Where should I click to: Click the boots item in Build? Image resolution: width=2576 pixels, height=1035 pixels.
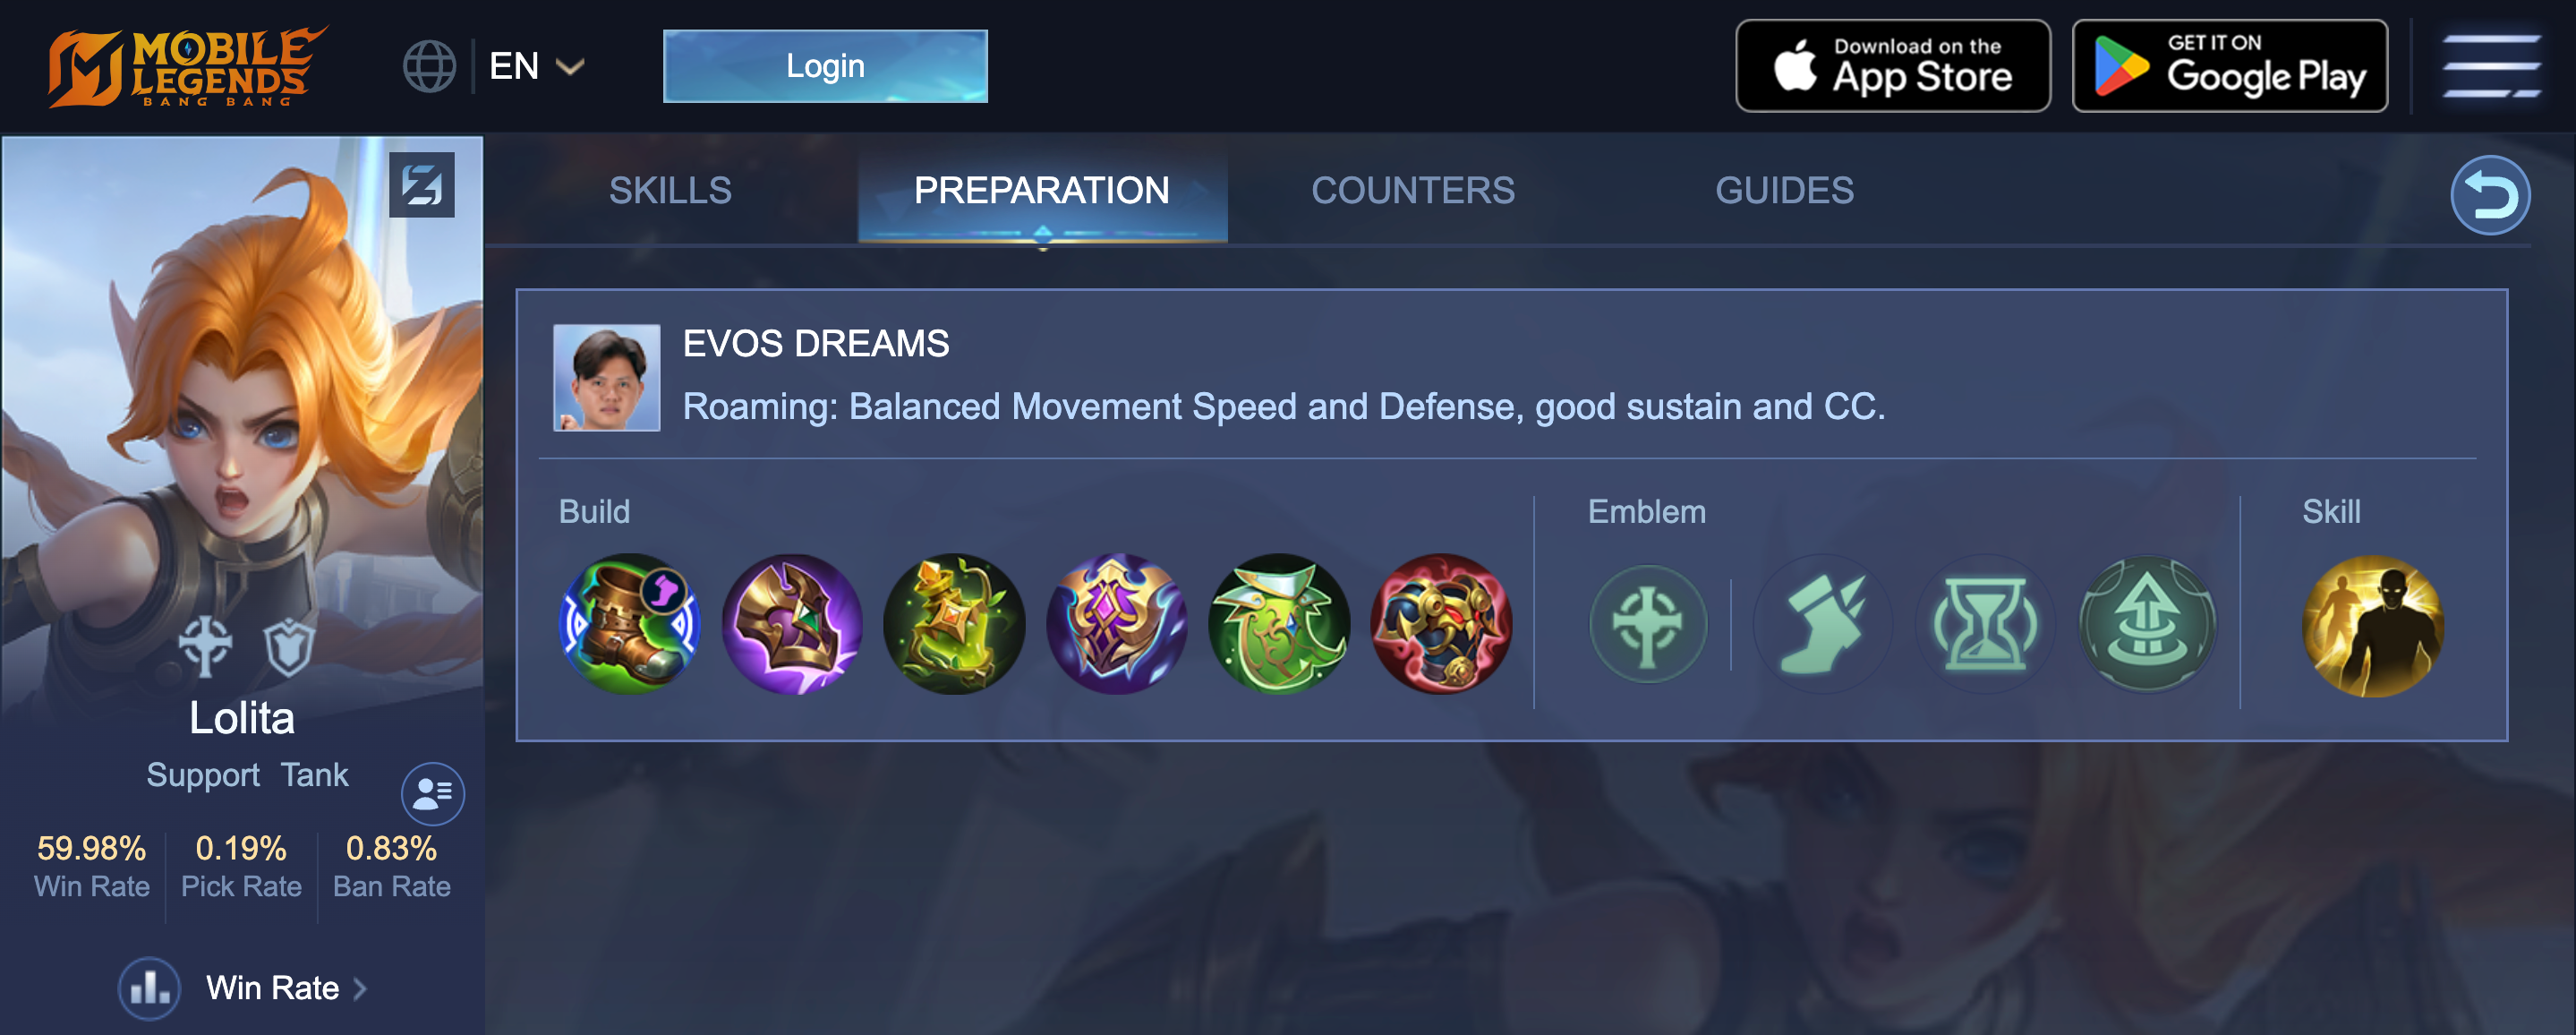[x=629, y=624]
